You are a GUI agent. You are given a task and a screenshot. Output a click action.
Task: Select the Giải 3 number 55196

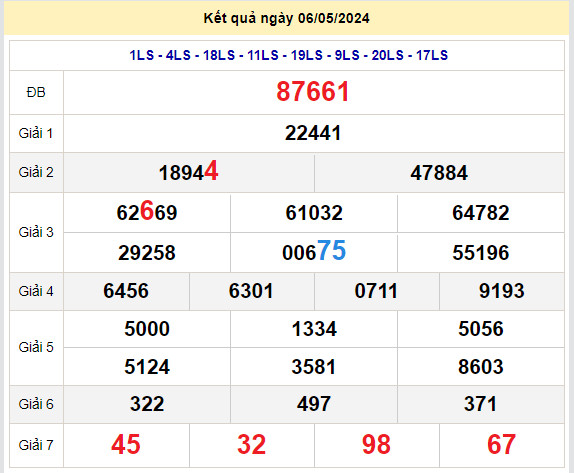481,253
